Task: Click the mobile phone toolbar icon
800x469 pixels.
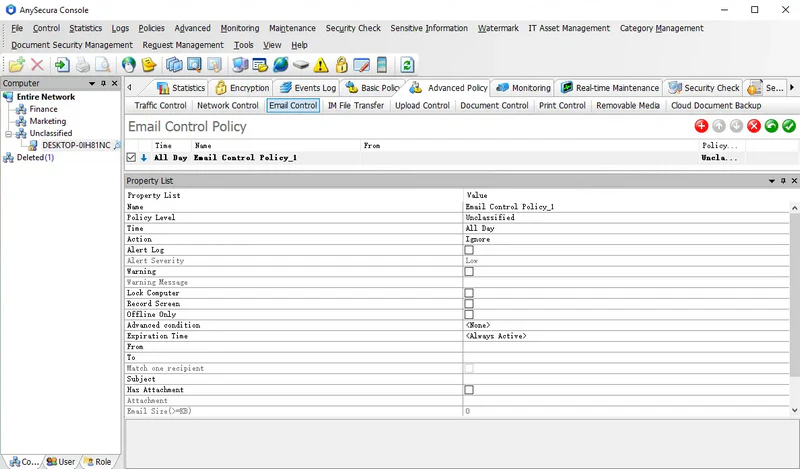Action: click(381, 65)
